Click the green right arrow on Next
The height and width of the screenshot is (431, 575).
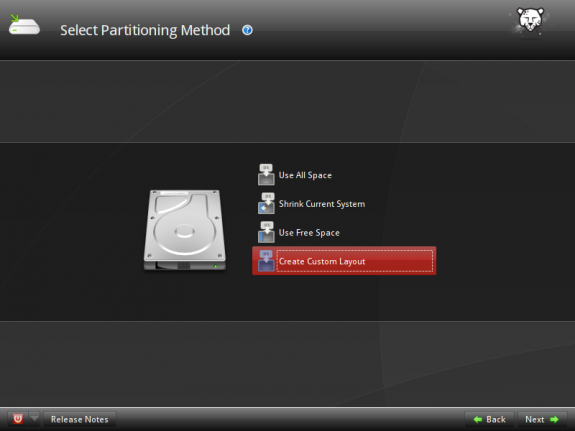tap(554, 419)
